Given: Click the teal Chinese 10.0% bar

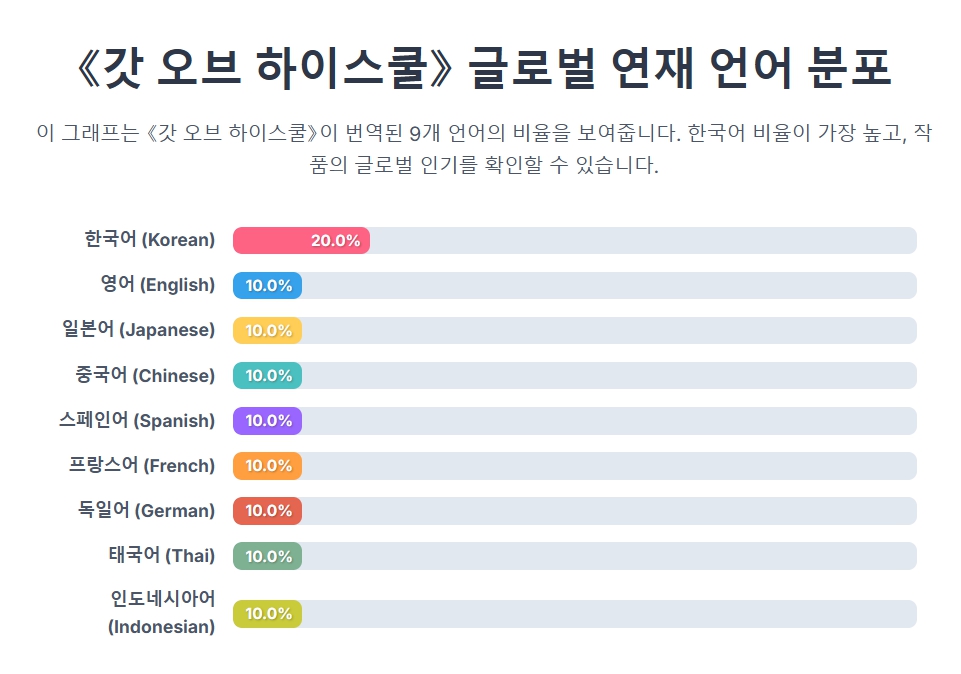Looking at the screenshot, I should (x=267, y=375).
